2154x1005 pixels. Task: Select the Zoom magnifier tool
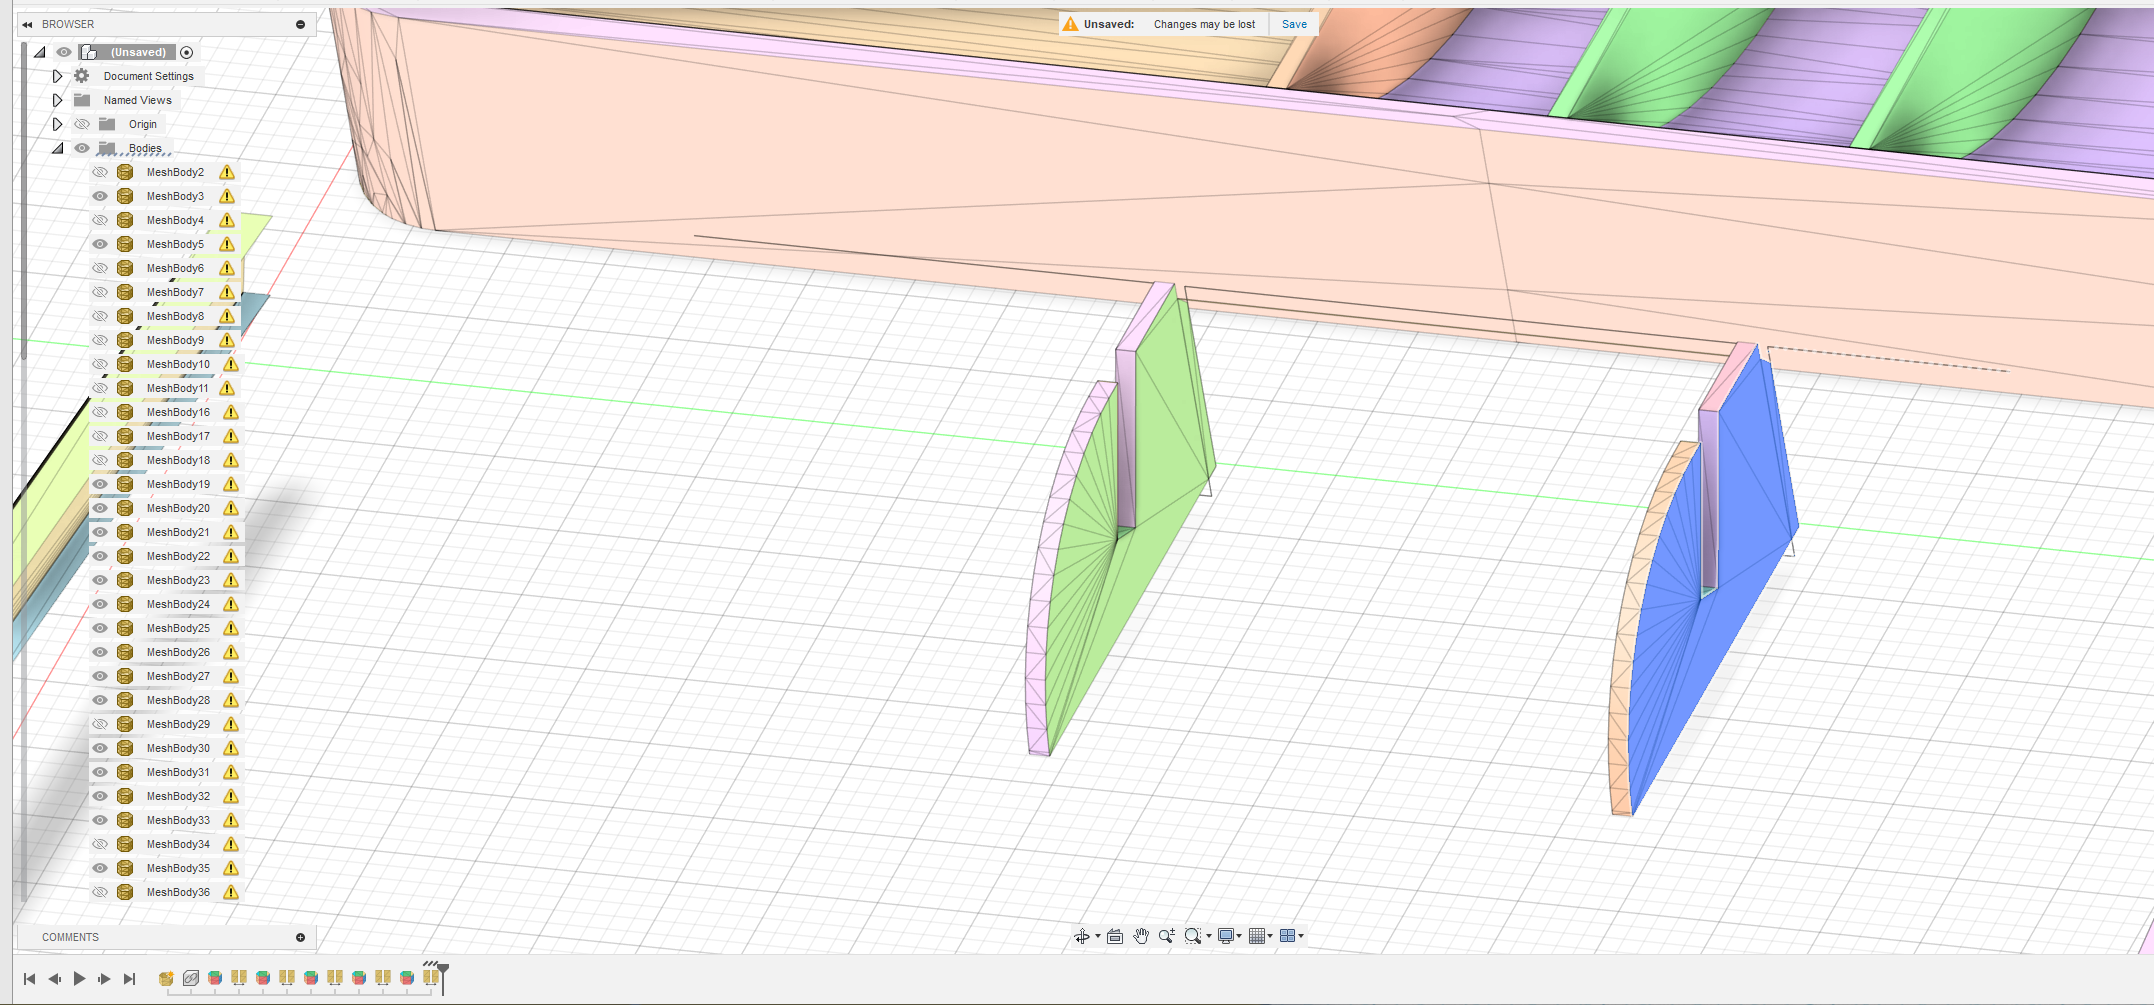pyautogui.click(x=1166, y=937)
